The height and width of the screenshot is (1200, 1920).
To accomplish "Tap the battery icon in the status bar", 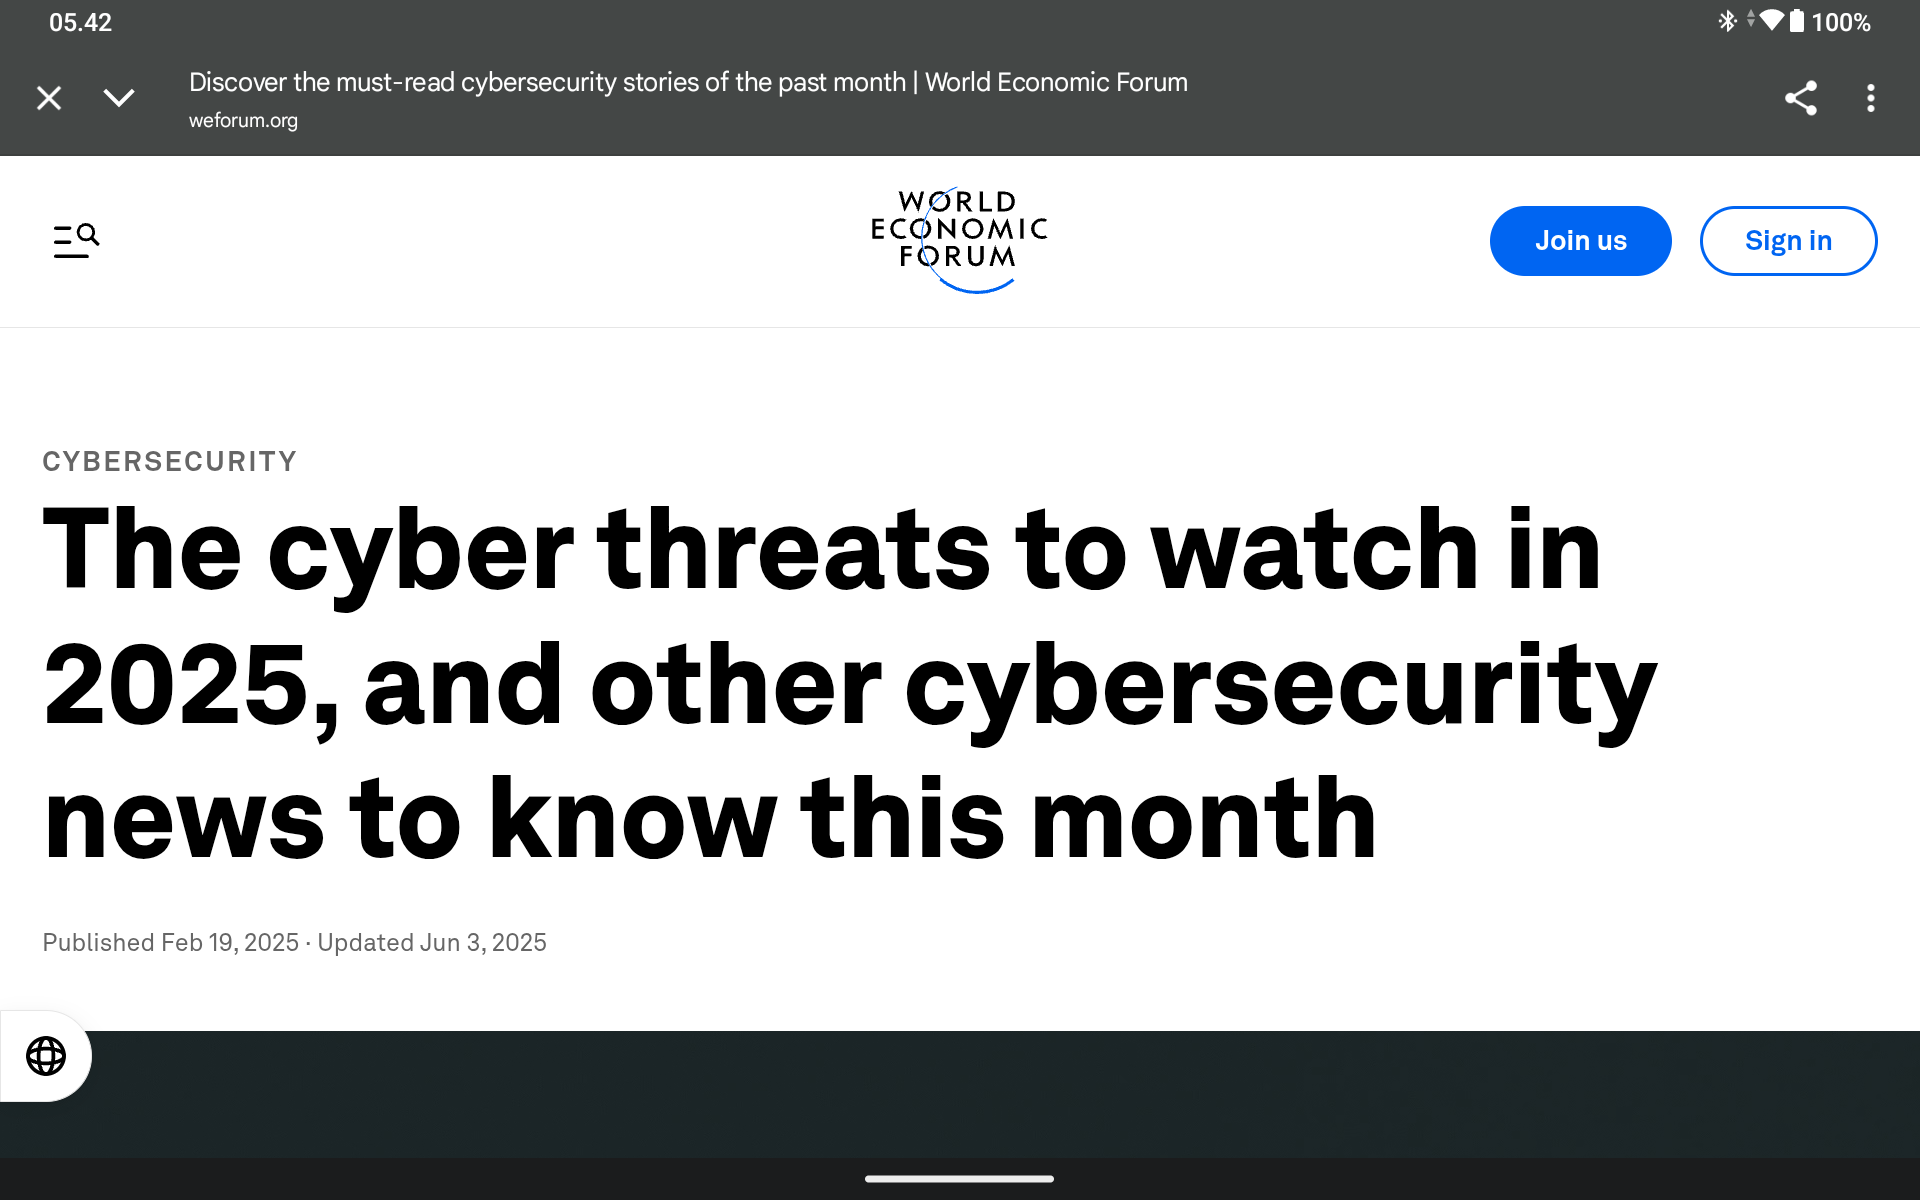I will [x=1797, y=21].
